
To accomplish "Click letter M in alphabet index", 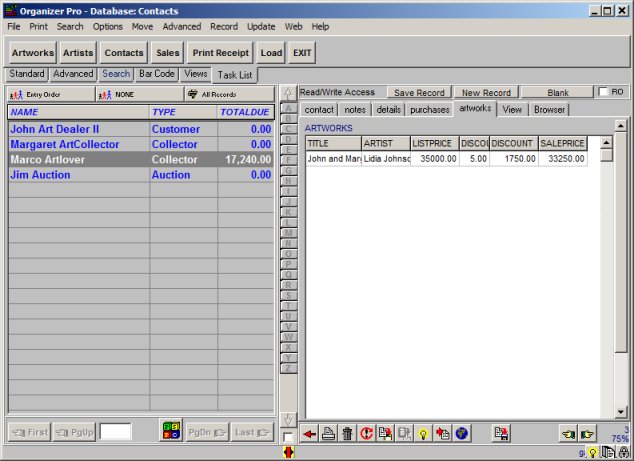I will (288, 233).
